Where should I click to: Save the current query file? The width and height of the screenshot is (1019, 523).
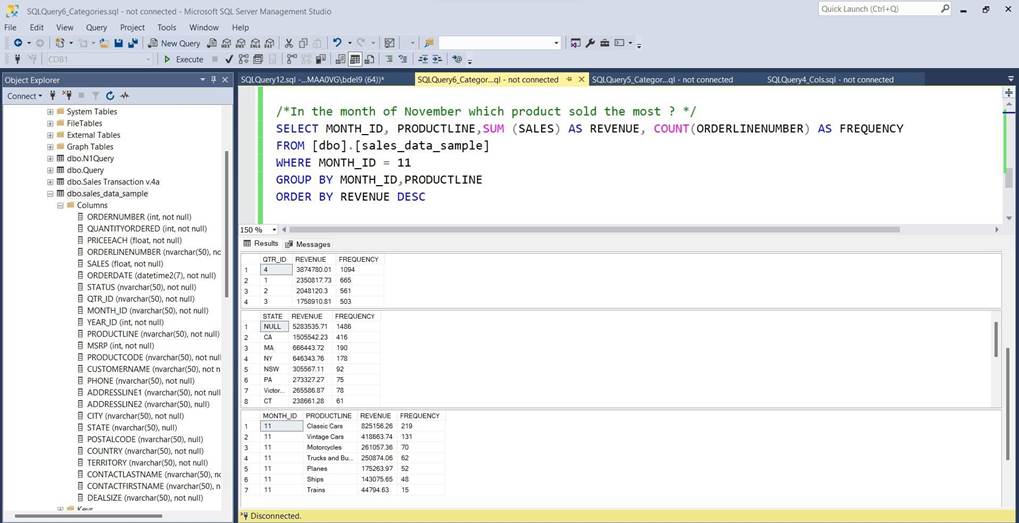tap(119, 43)
